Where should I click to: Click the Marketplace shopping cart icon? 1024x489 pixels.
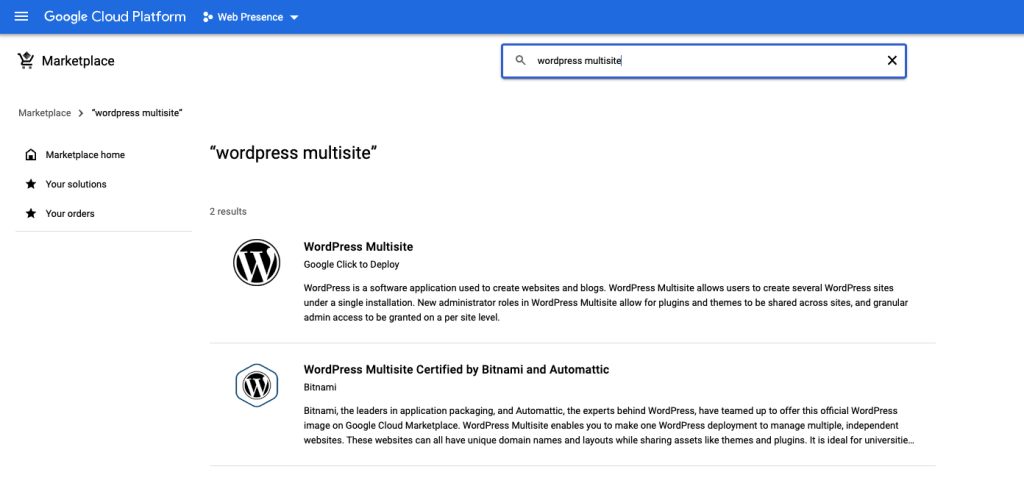(x=26, y=61)
